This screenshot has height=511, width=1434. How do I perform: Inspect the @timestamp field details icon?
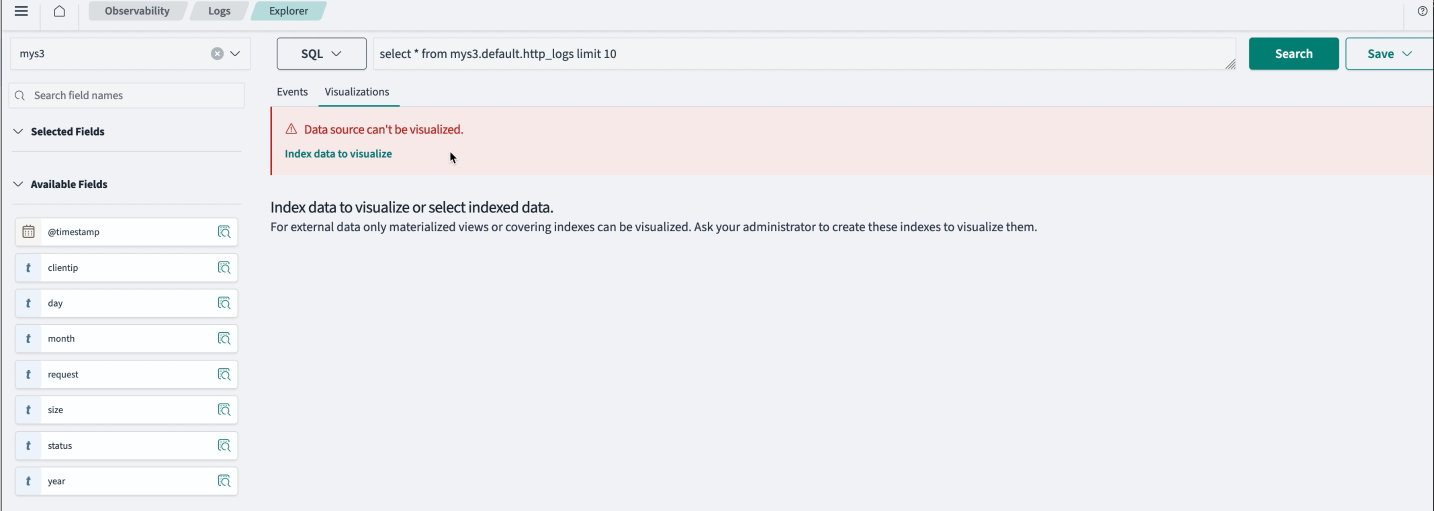224,232
